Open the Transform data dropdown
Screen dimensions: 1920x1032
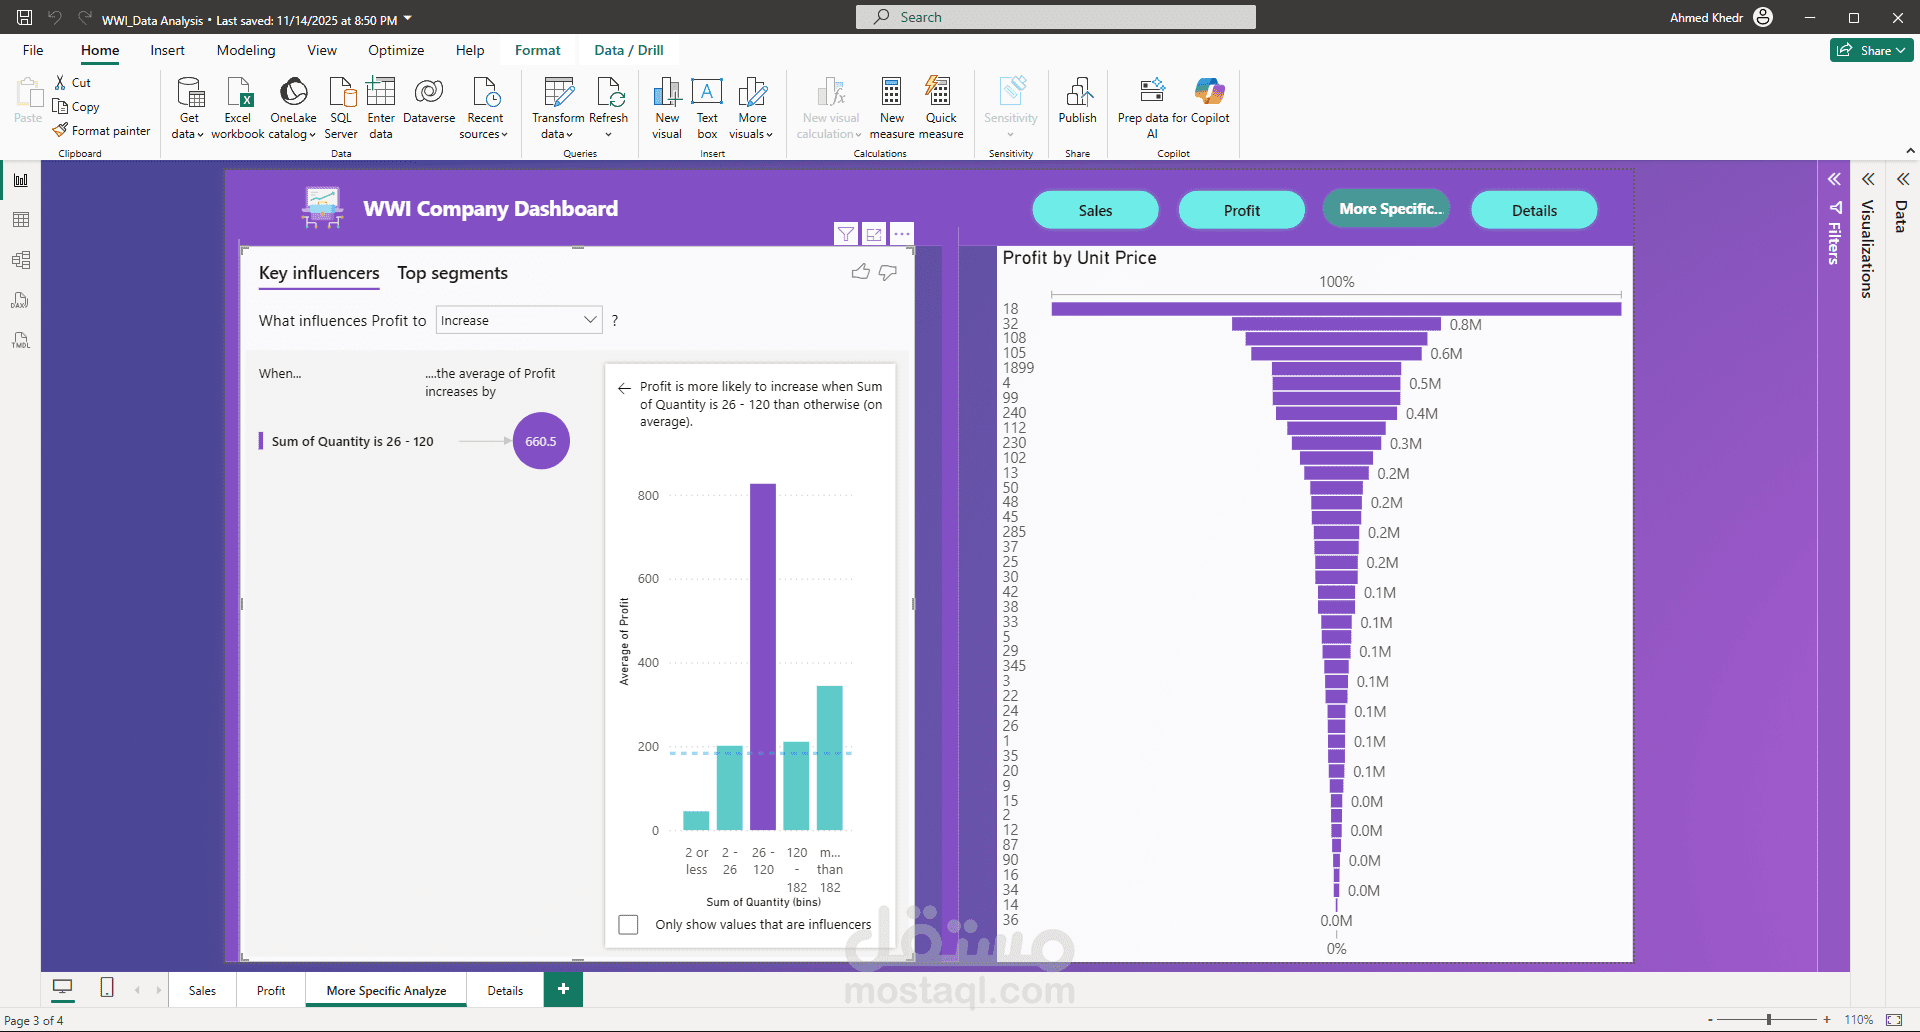pos(558,108)
